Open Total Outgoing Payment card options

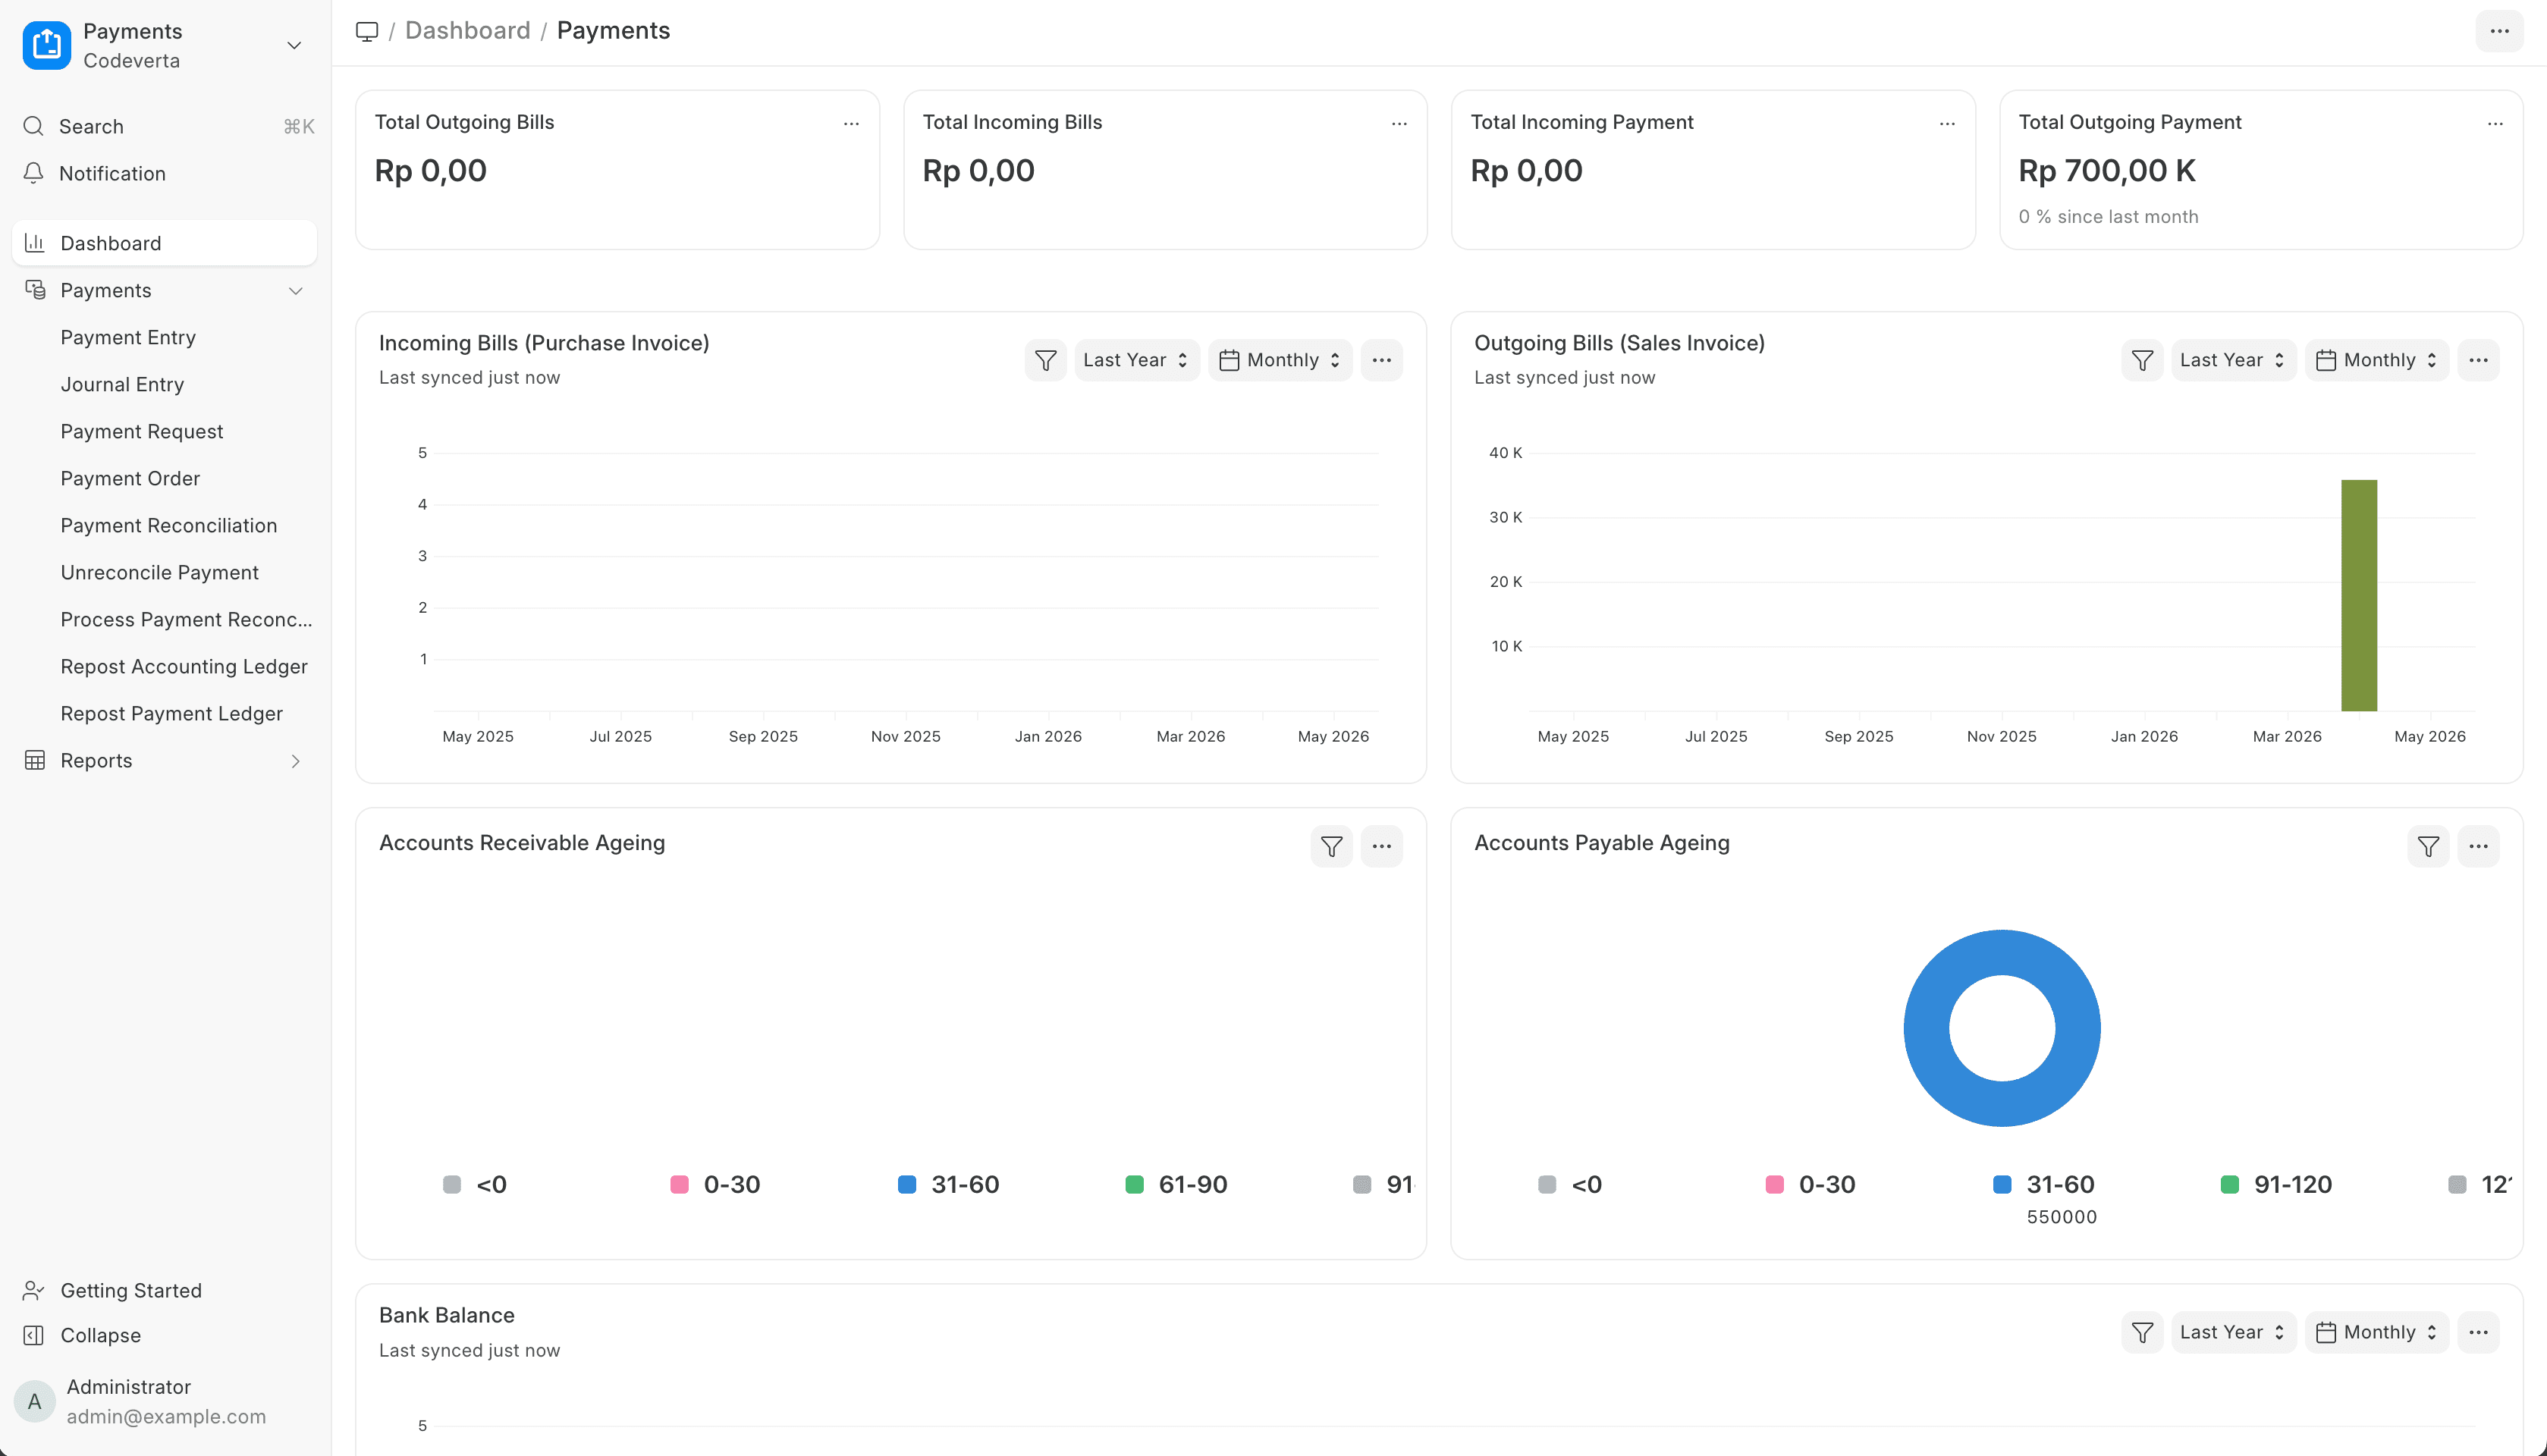pos(2495,124)
